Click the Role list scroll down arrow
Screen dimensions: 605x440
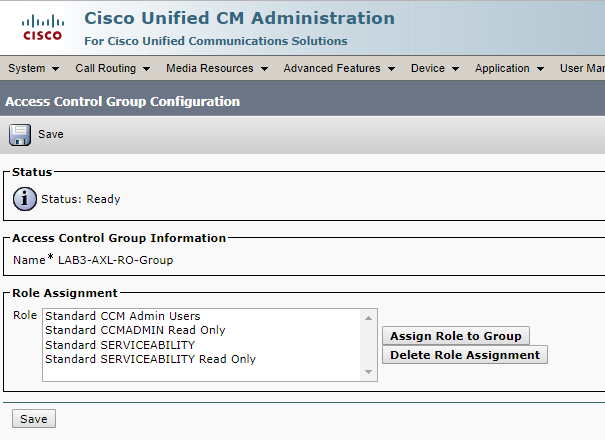(371, 374)
